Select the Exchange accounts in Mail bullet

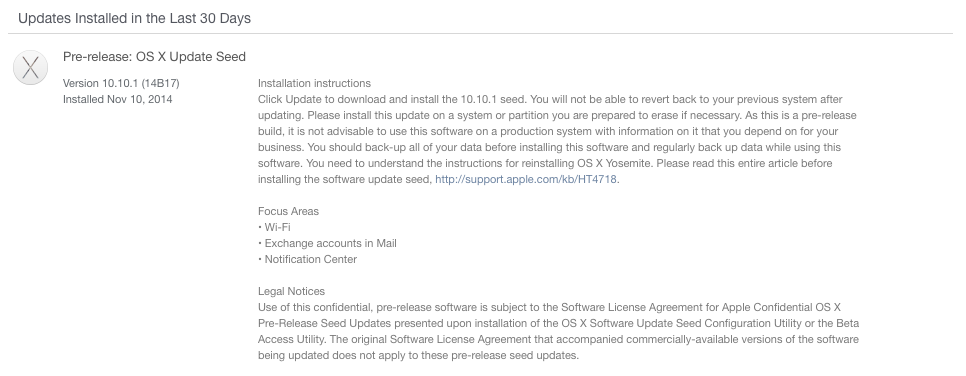327,243
